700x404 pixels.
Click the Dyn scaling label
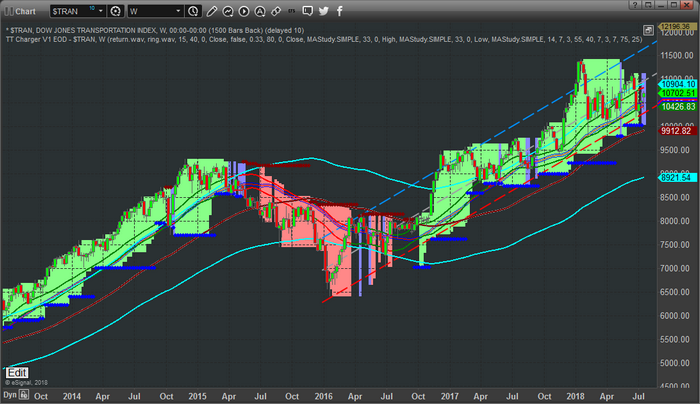[10, 395]
